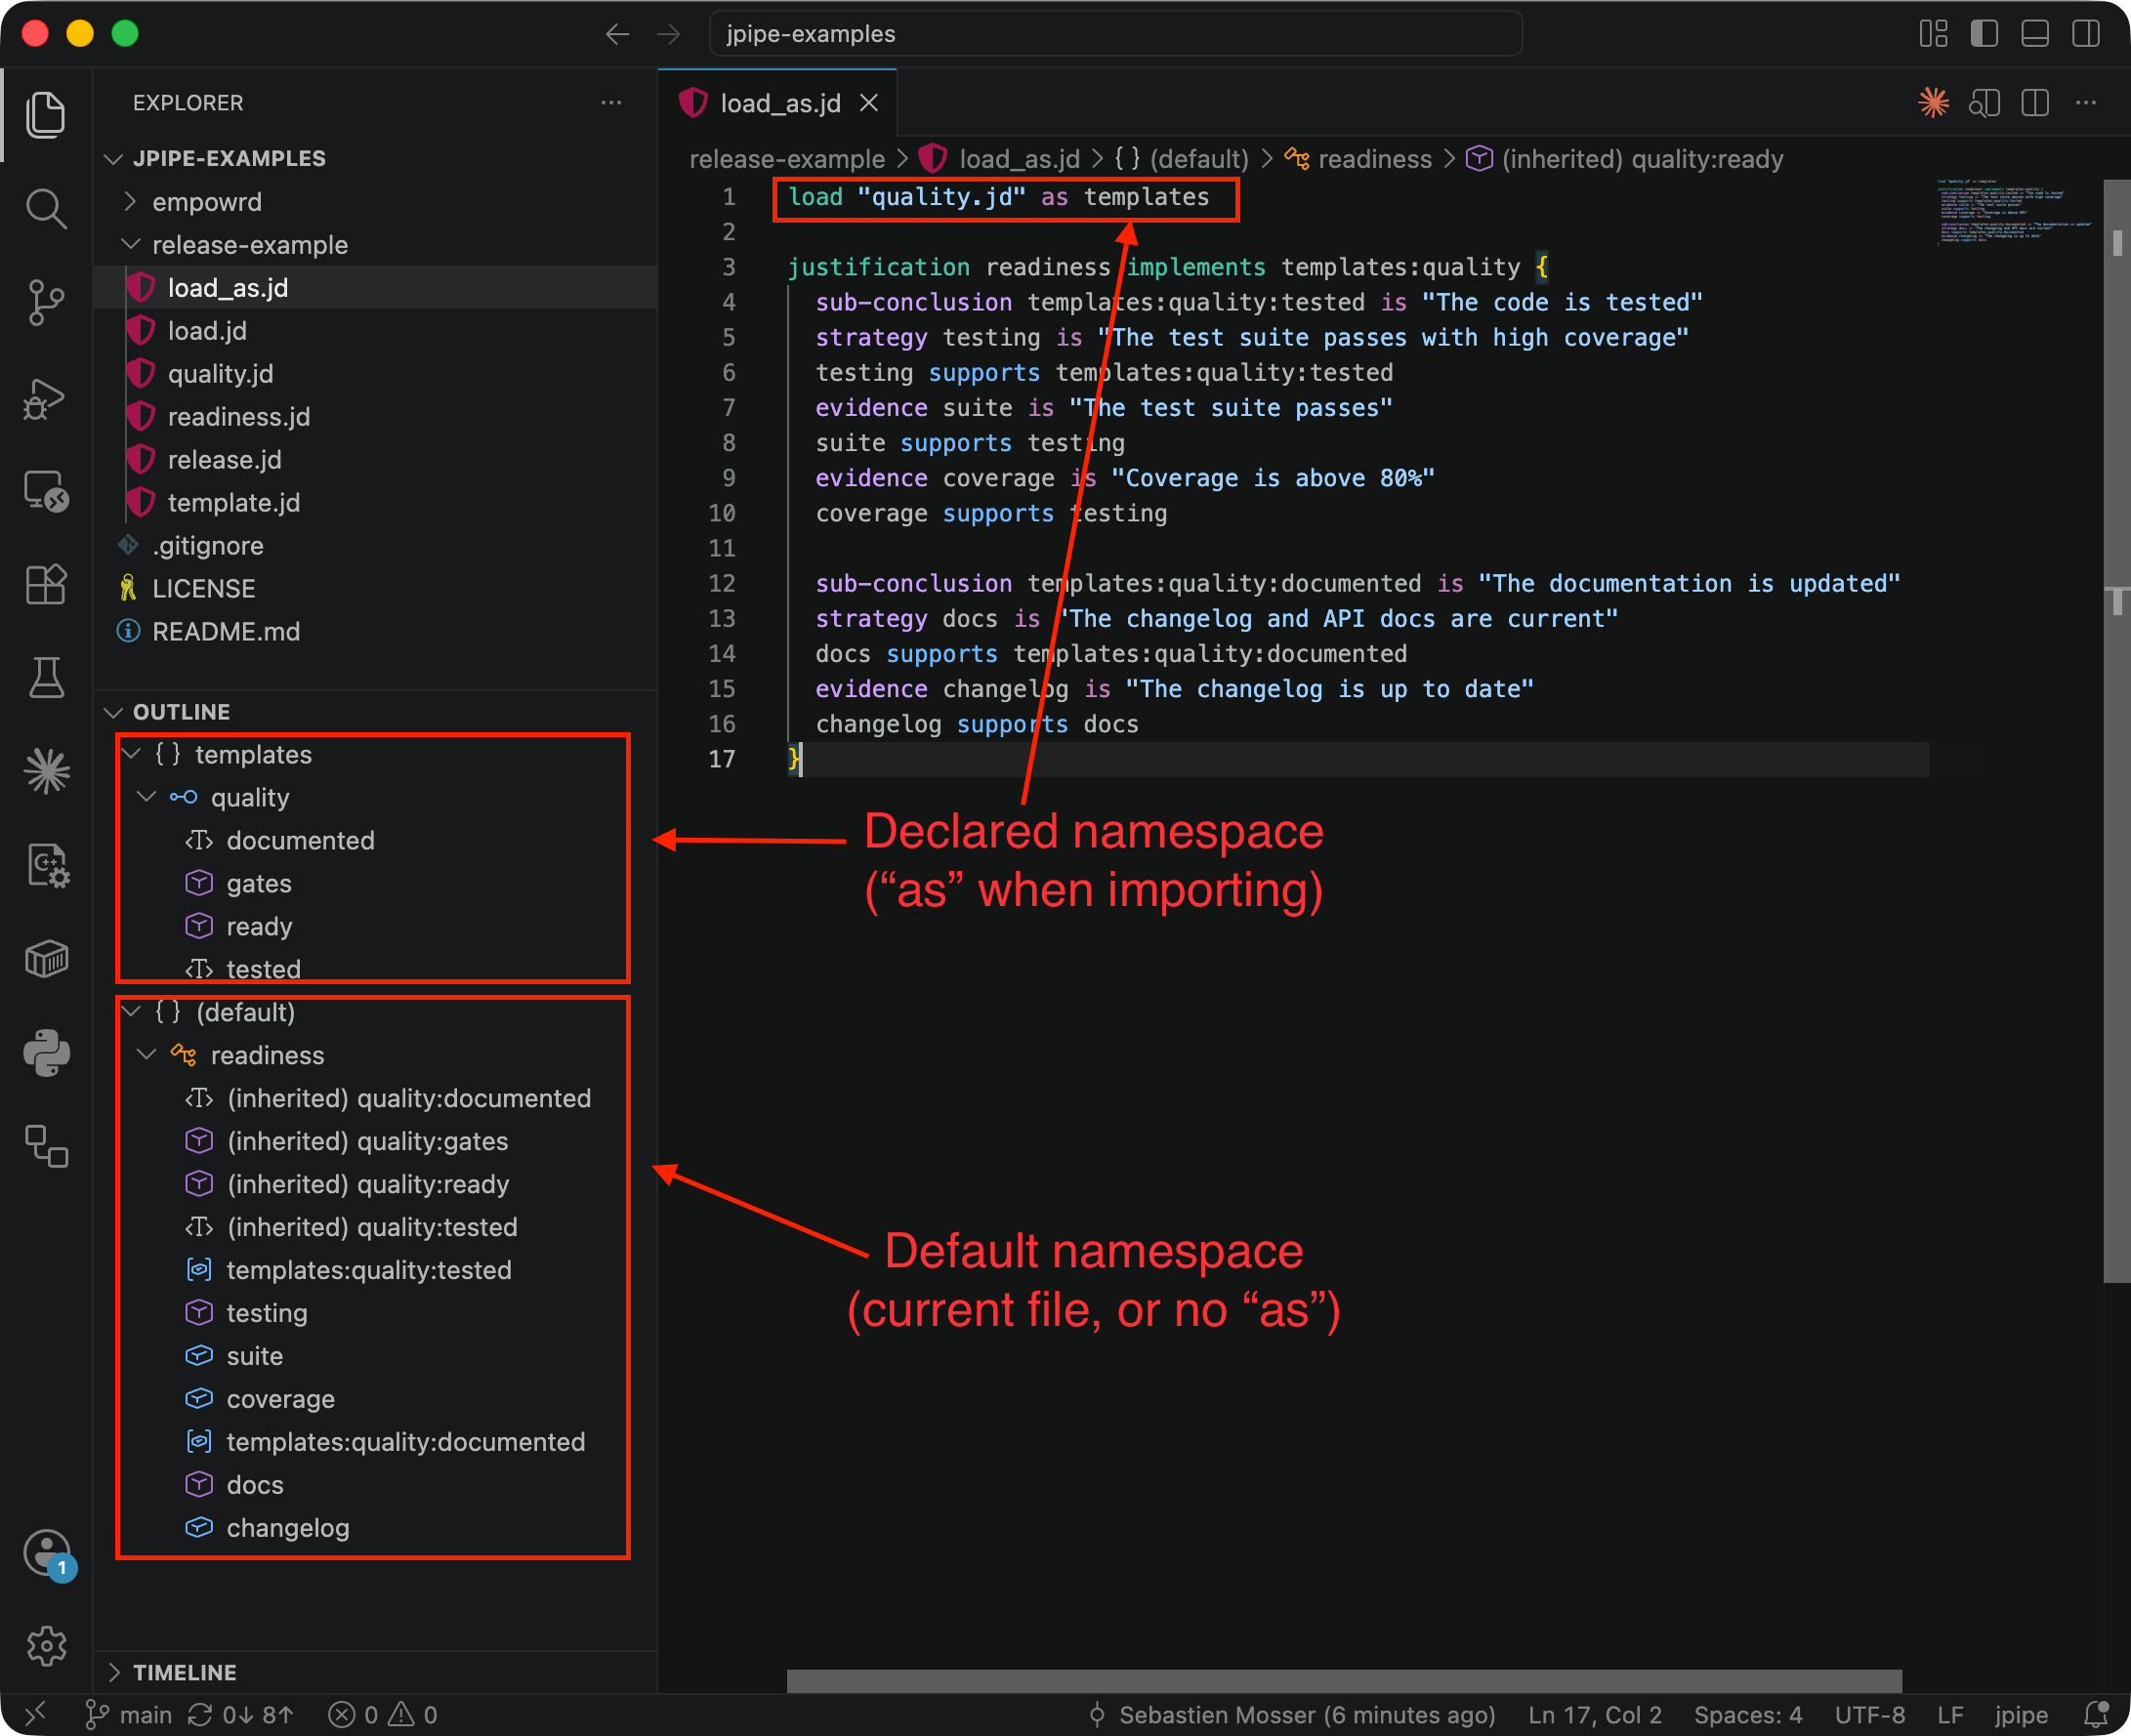Click release-example in breadcrumb
2131x1736 pixels.
tap(787, 159)
